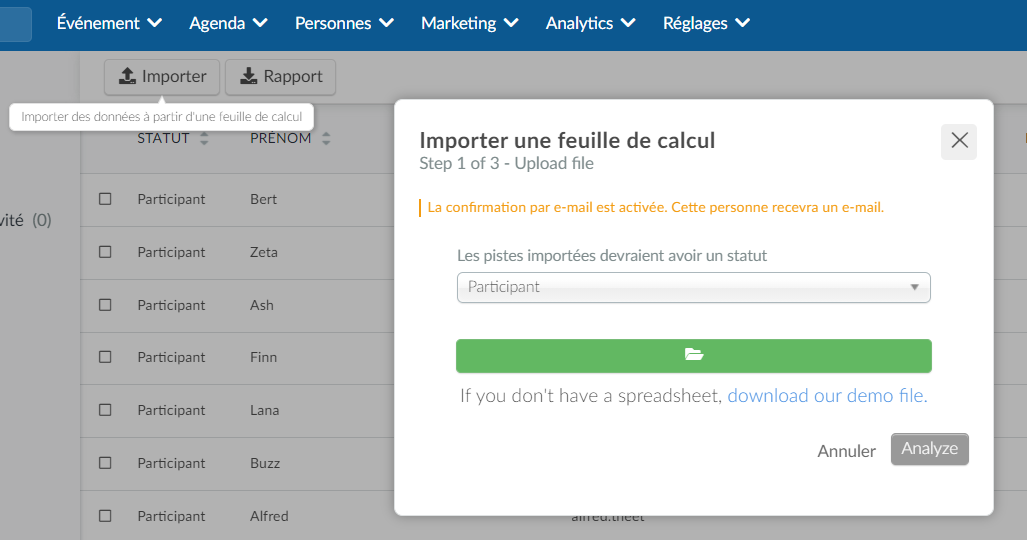Open the Participant status dropdown
The image size is (1027, 540).
coord(694,288)
